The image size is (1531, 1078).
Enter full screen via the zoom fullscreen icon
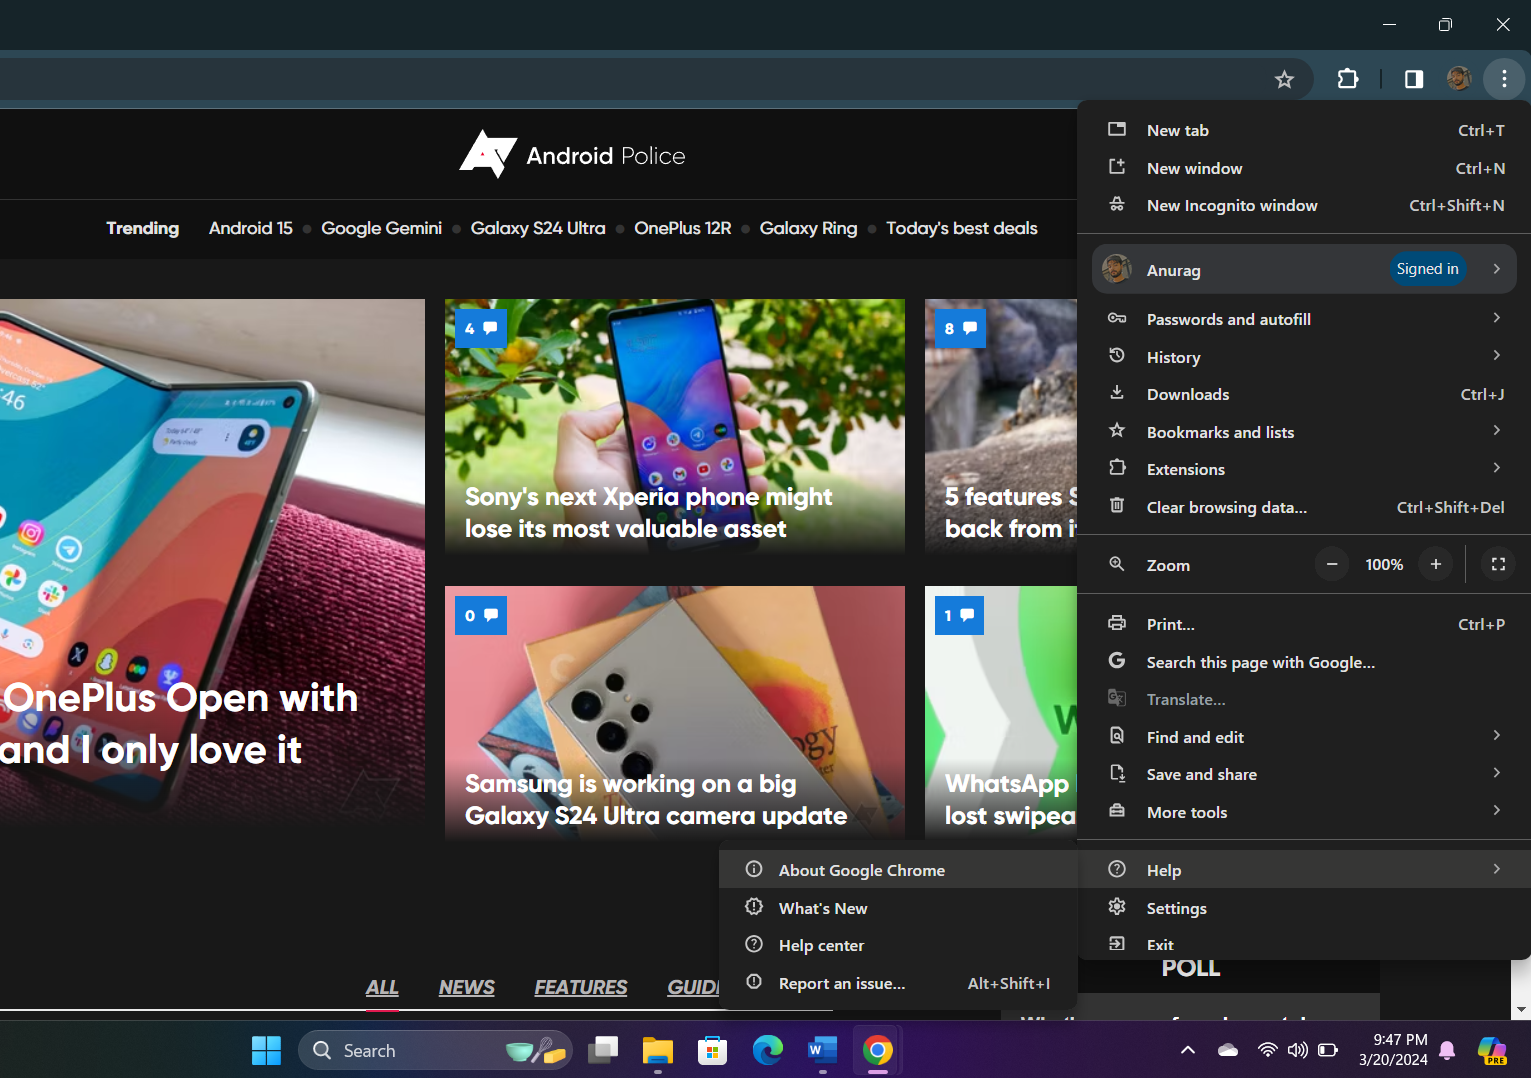[x=1497, y=564]
